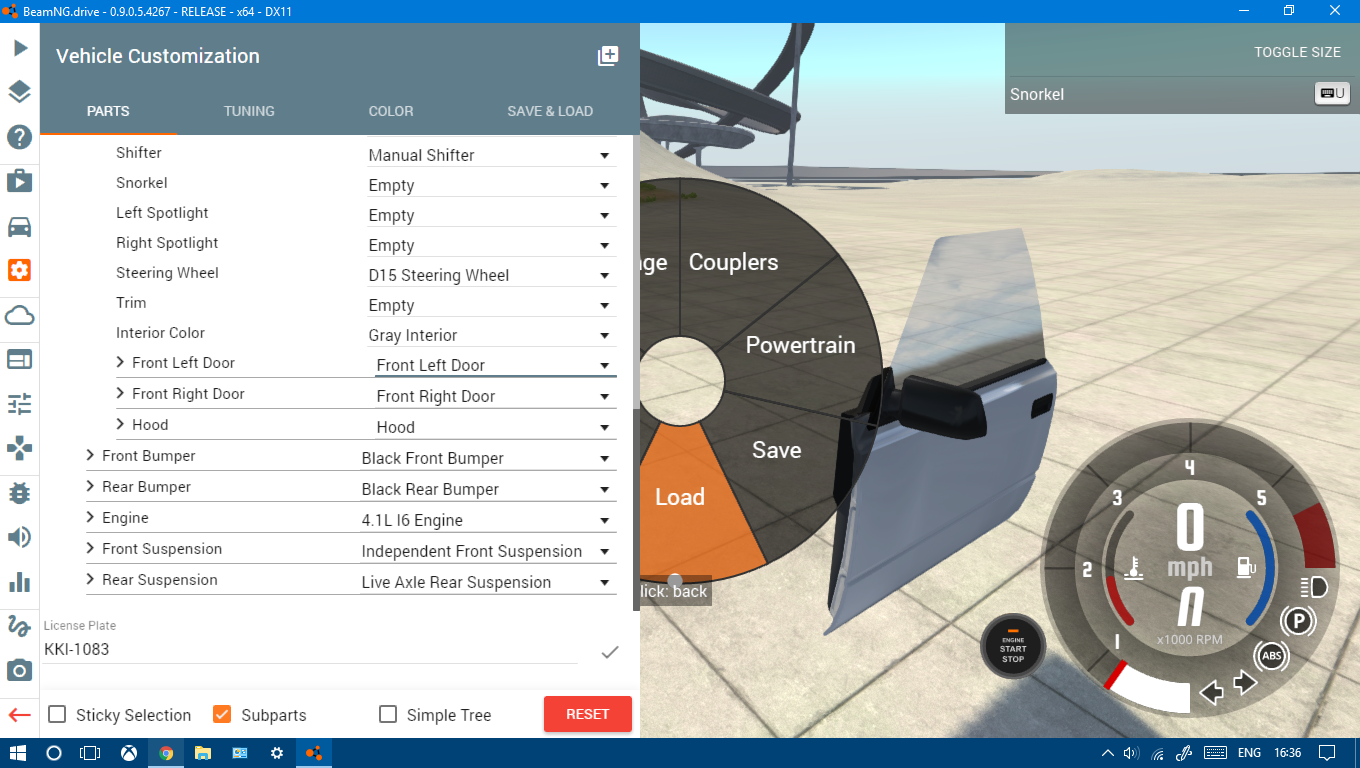The image size is (1360, 768).
Task: Open the vehicle selector car icon
Action: pyautogui.click(x=20, y=226)
